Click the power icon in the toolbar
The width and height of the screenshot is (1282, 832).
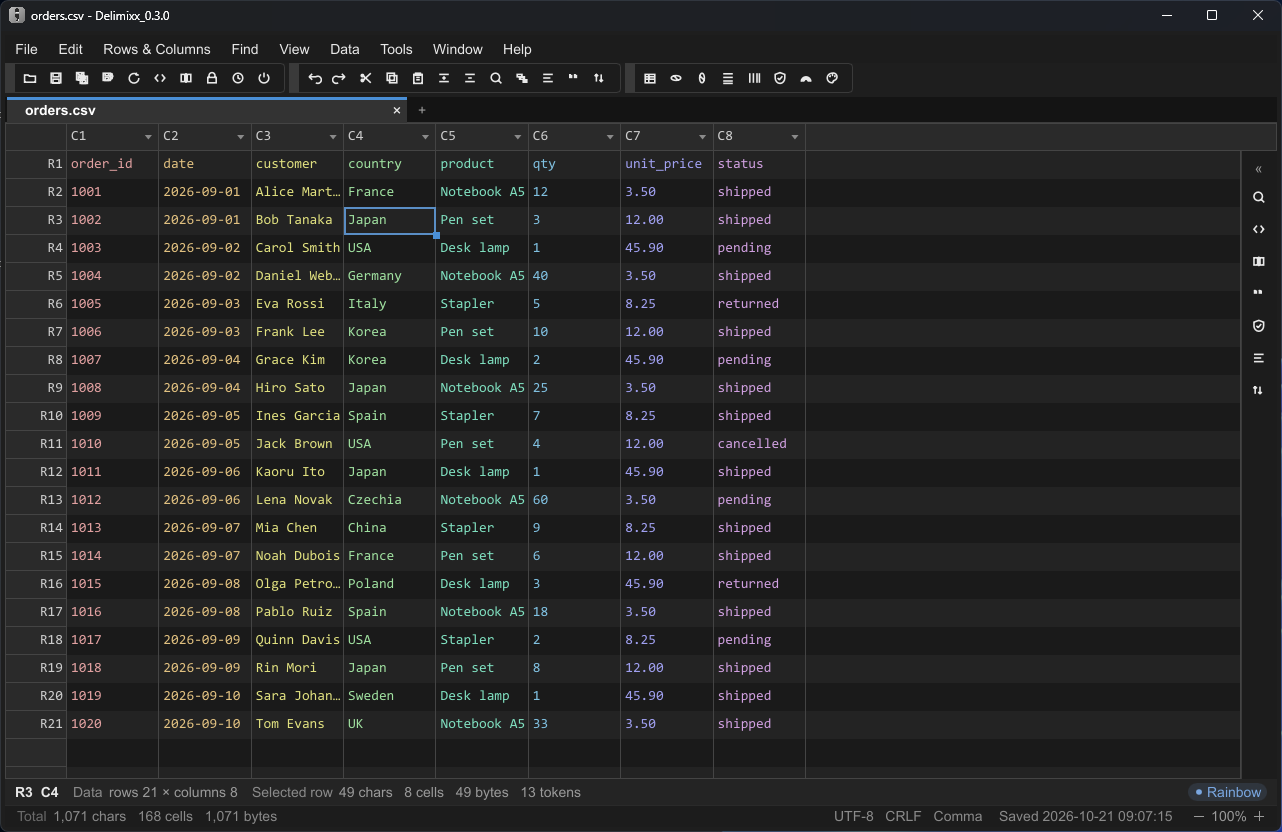click(x=264, y=78)
